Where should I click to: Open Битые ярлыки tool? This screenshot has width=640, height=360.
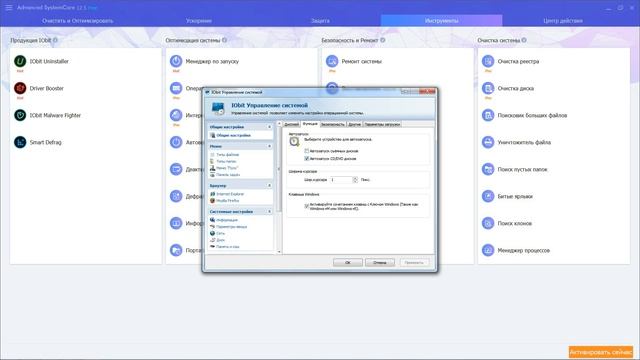(507, 196)
